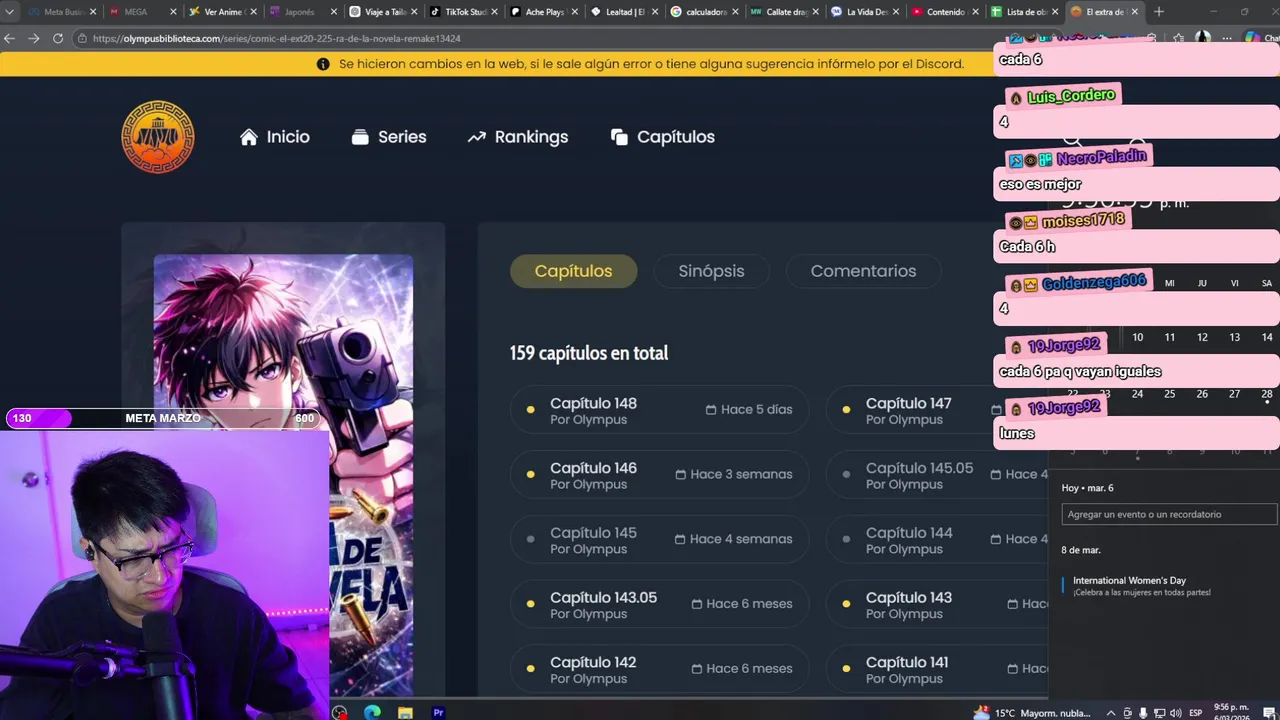Click Luis_Cordero username in chat overlay

[x=1070, y=96]
